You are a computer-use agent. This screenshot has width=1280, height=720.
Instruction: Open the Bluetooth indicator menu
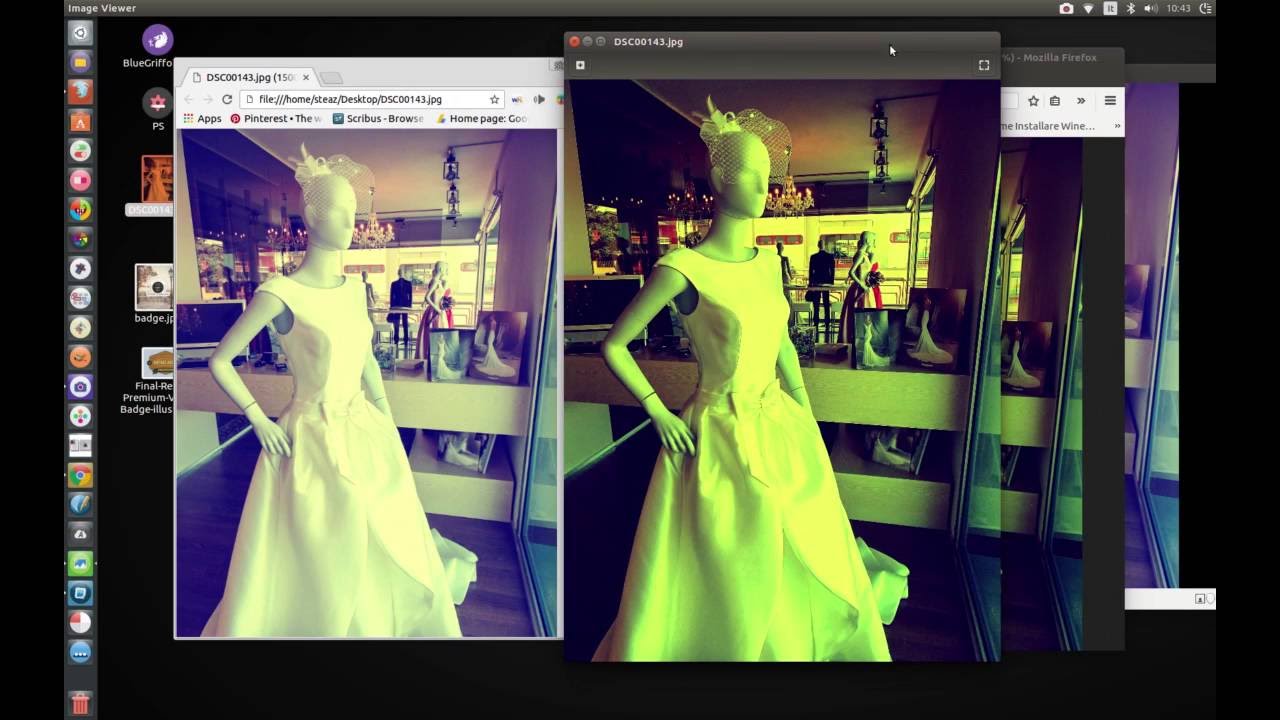(1131, 8)
